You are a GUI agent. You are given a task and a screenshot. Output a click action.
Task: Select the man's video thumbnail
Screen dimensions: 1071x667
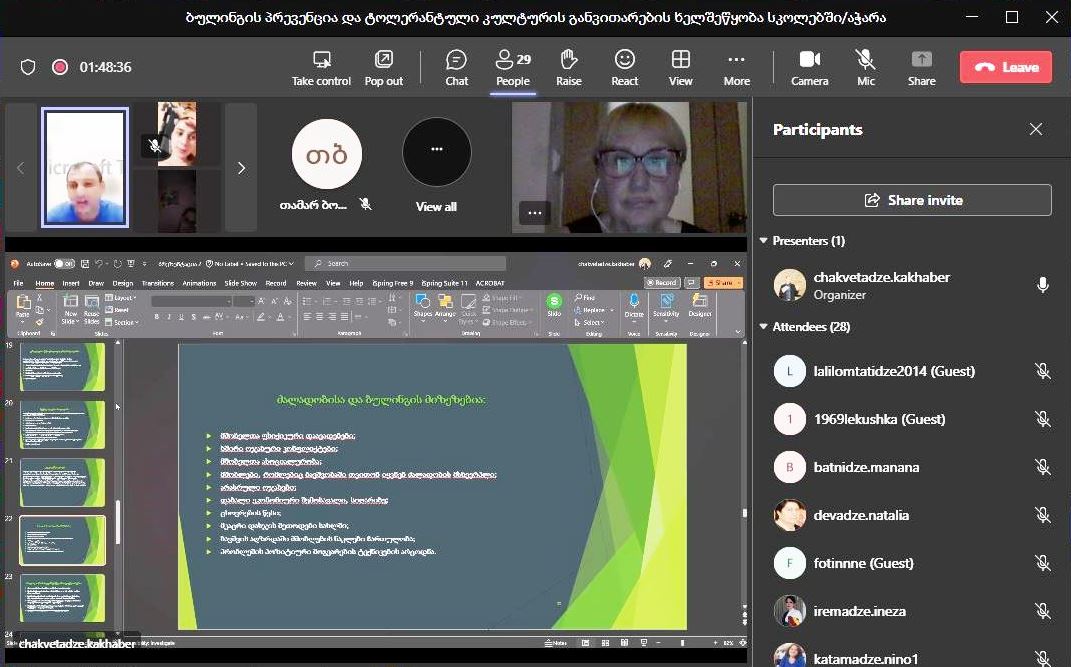coord(85,167)
